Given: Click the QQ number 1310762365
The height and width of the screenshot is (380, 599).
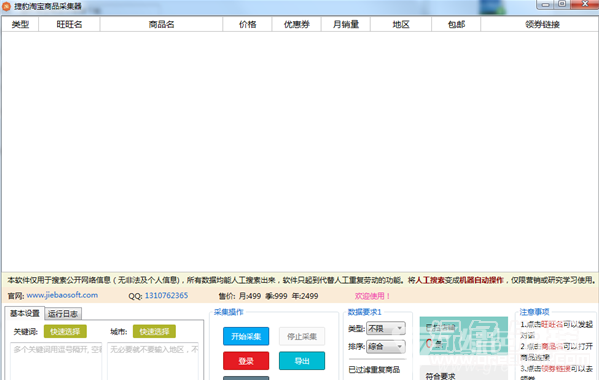Looking at the screenshot, I should tap(166, 296).
